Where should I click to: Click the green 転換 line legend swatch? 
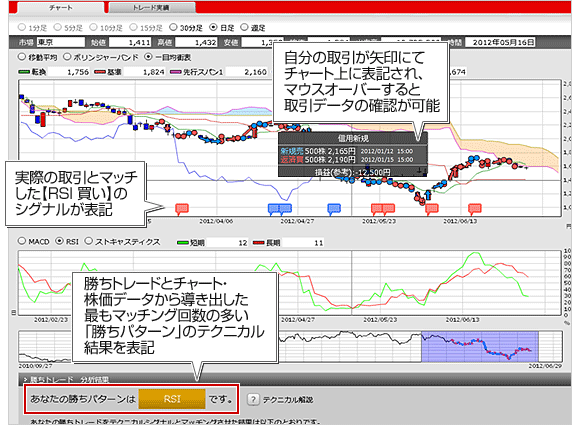click(x=24, y=72)
